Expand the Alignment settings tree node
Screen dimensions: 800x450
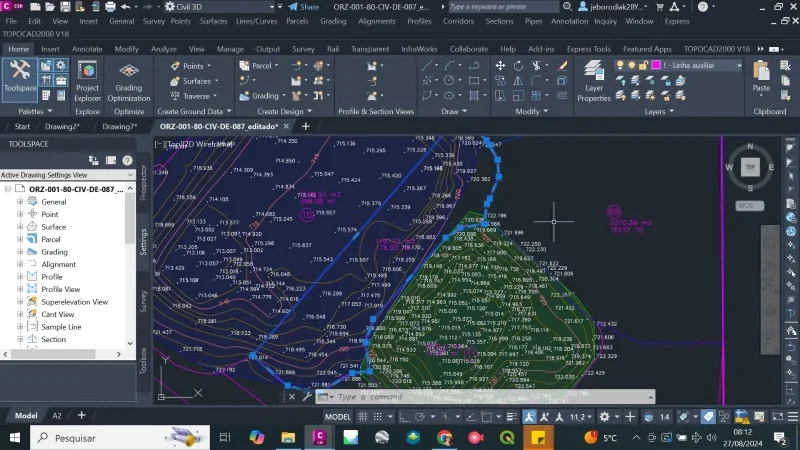coord(20,264)
